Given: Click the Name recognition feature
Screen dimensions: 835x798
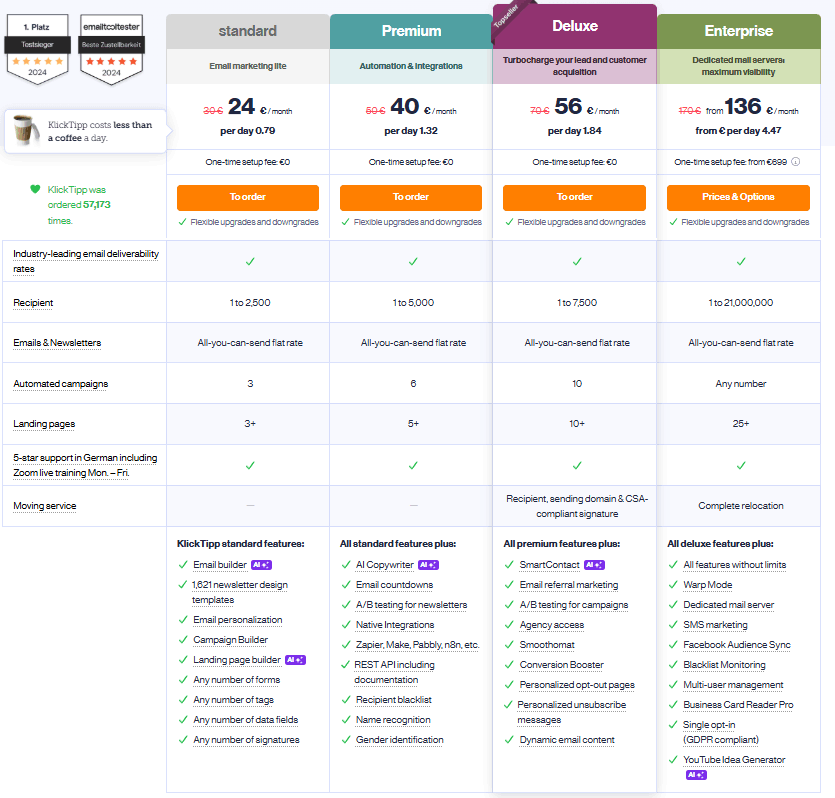Looking at the screenshot, I should [x=393, y=720].
